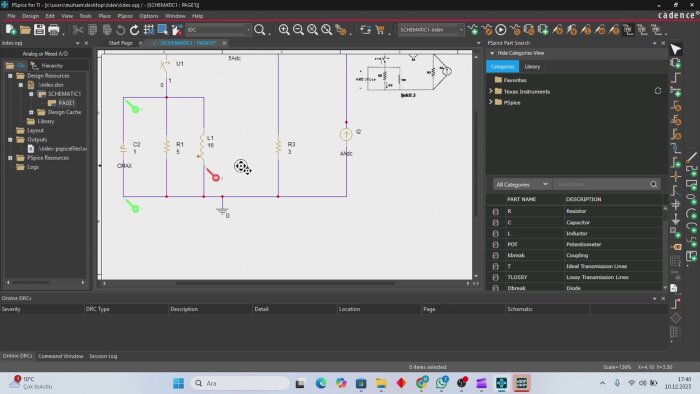Select the Layout folder in project tree
This screenshot has height=394, width=700.
tap(35, 130)
